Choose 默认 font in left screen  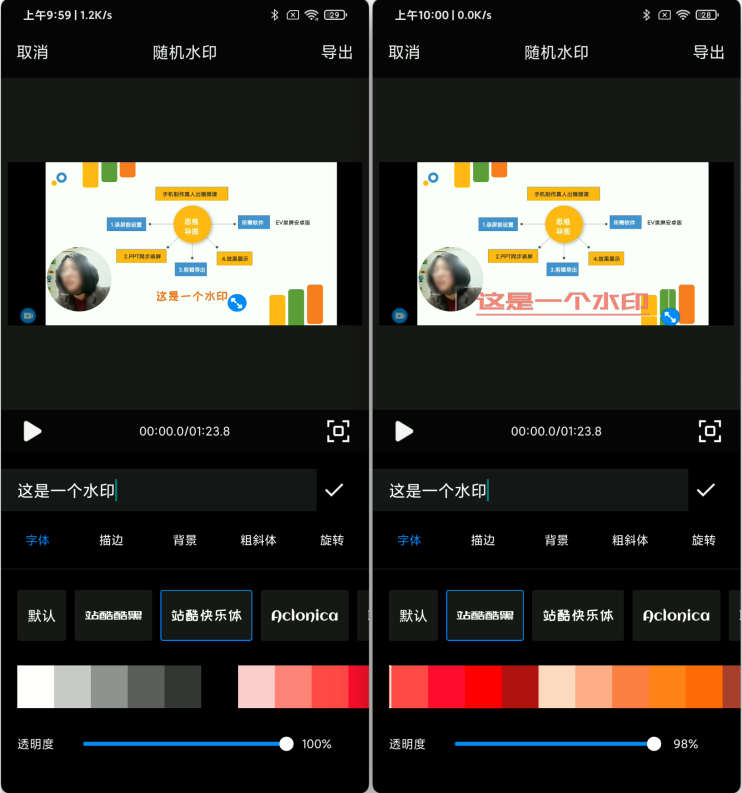[41, 615]
